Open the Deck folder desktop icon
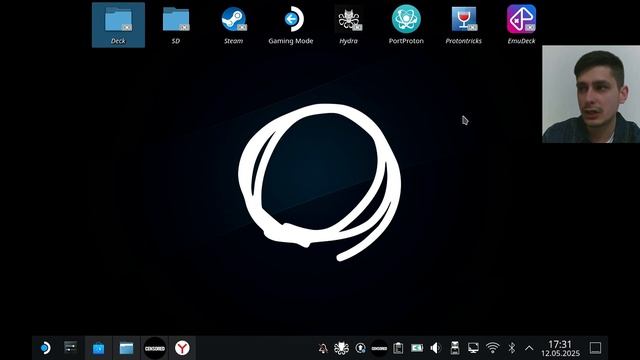This screenshot has height=360, width=640. 118,24
